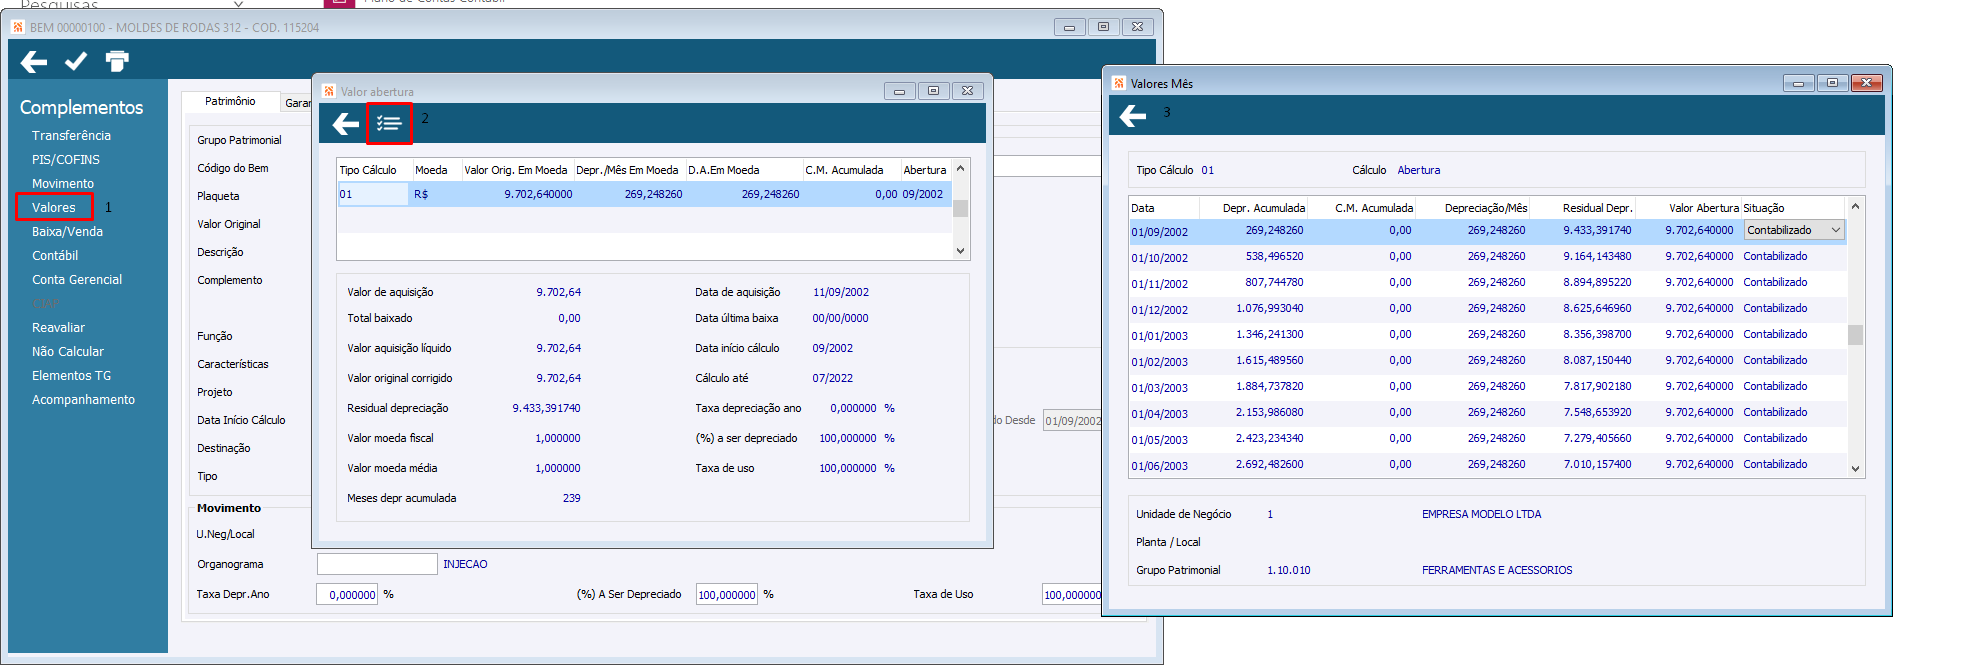
Task: Open Elementos TG in sidebar
Action: click(x=72, y=375)
